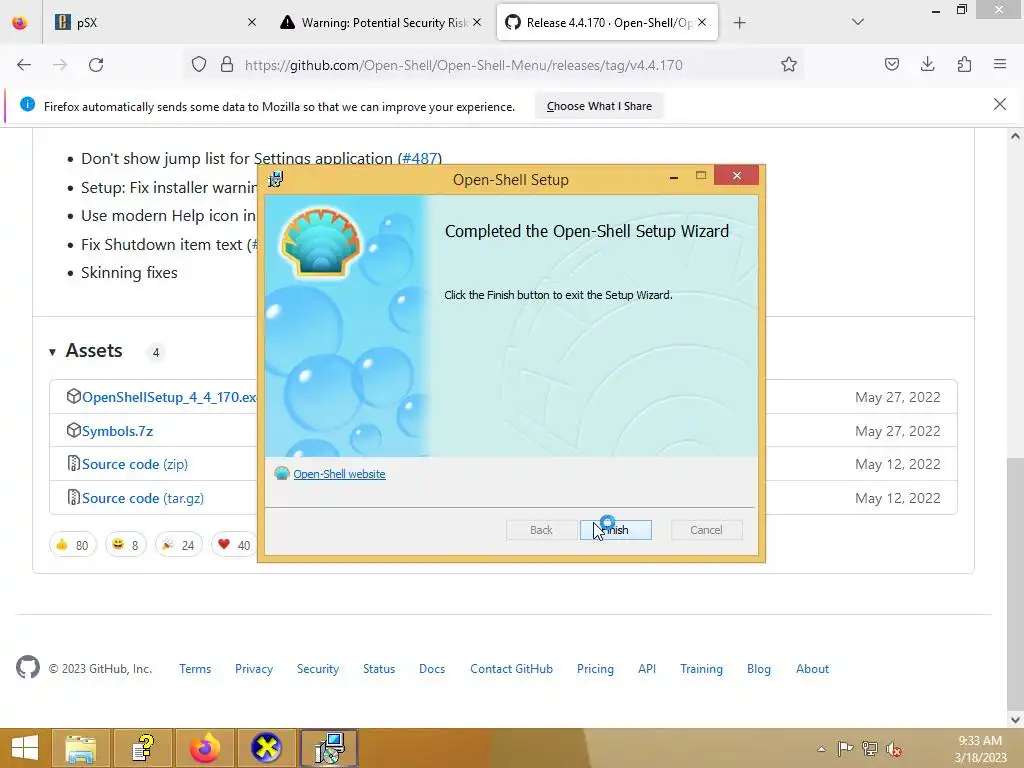This screenshot has width=1024, height=768.
Task: Open the Pricing footer link
Action: point(595,669)
